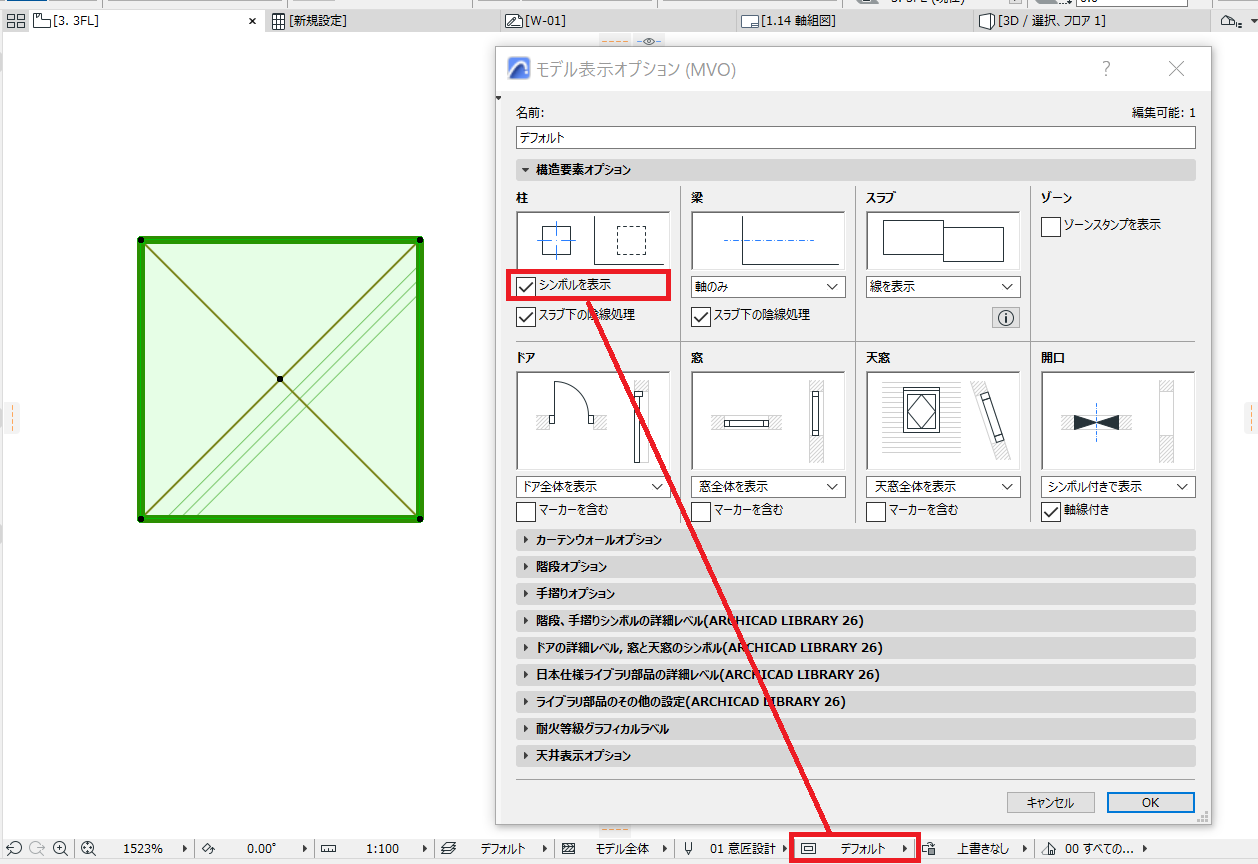Toggle 柱 スラブ下の陰線処理 checkbox

[x=526, y=316]
